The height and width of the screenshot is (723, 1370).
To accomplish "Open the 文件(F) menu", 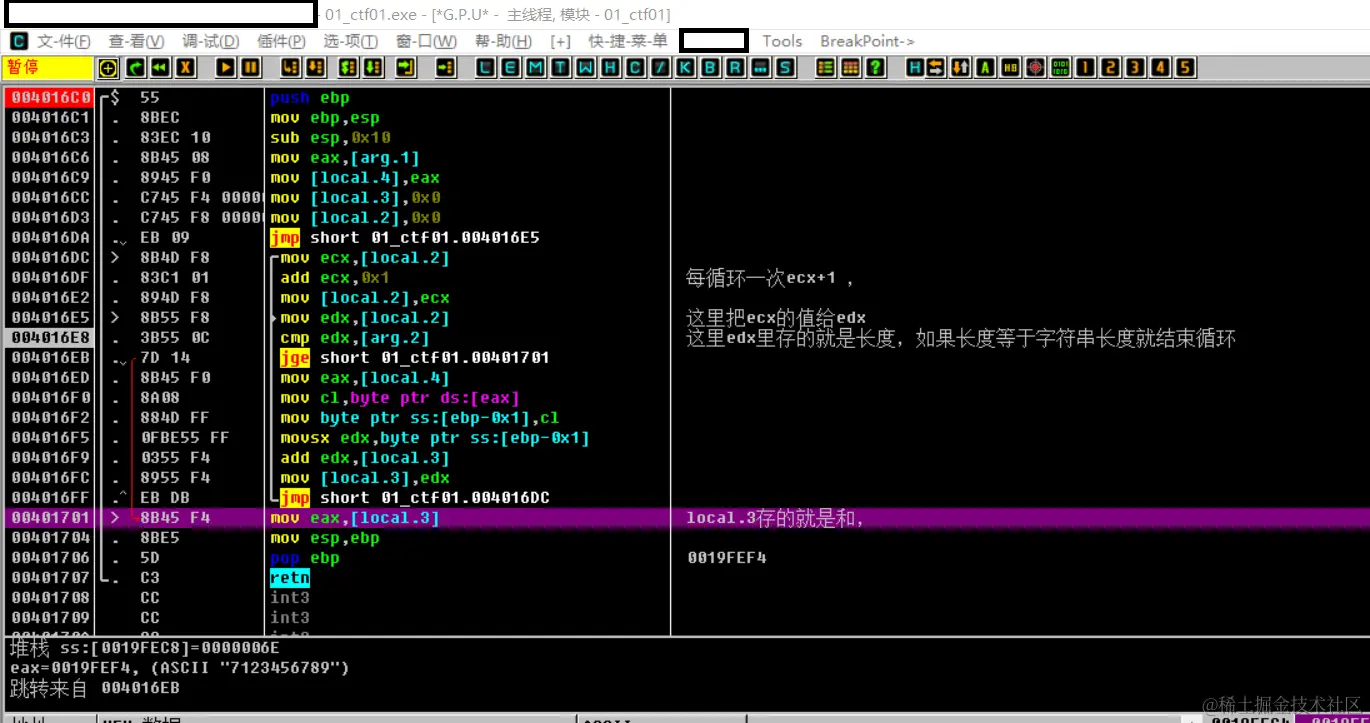I will (x=64, y=41).
